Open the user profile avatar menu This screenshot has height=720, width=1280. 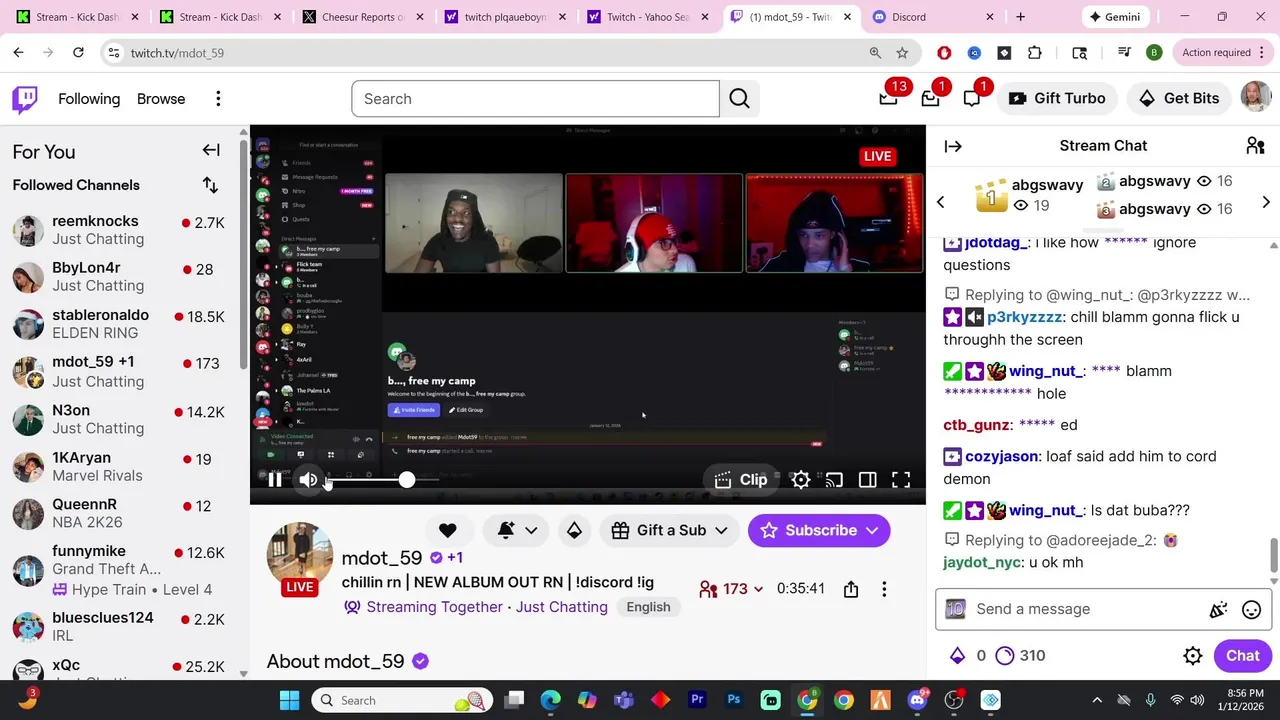[x=1256, y=97]
